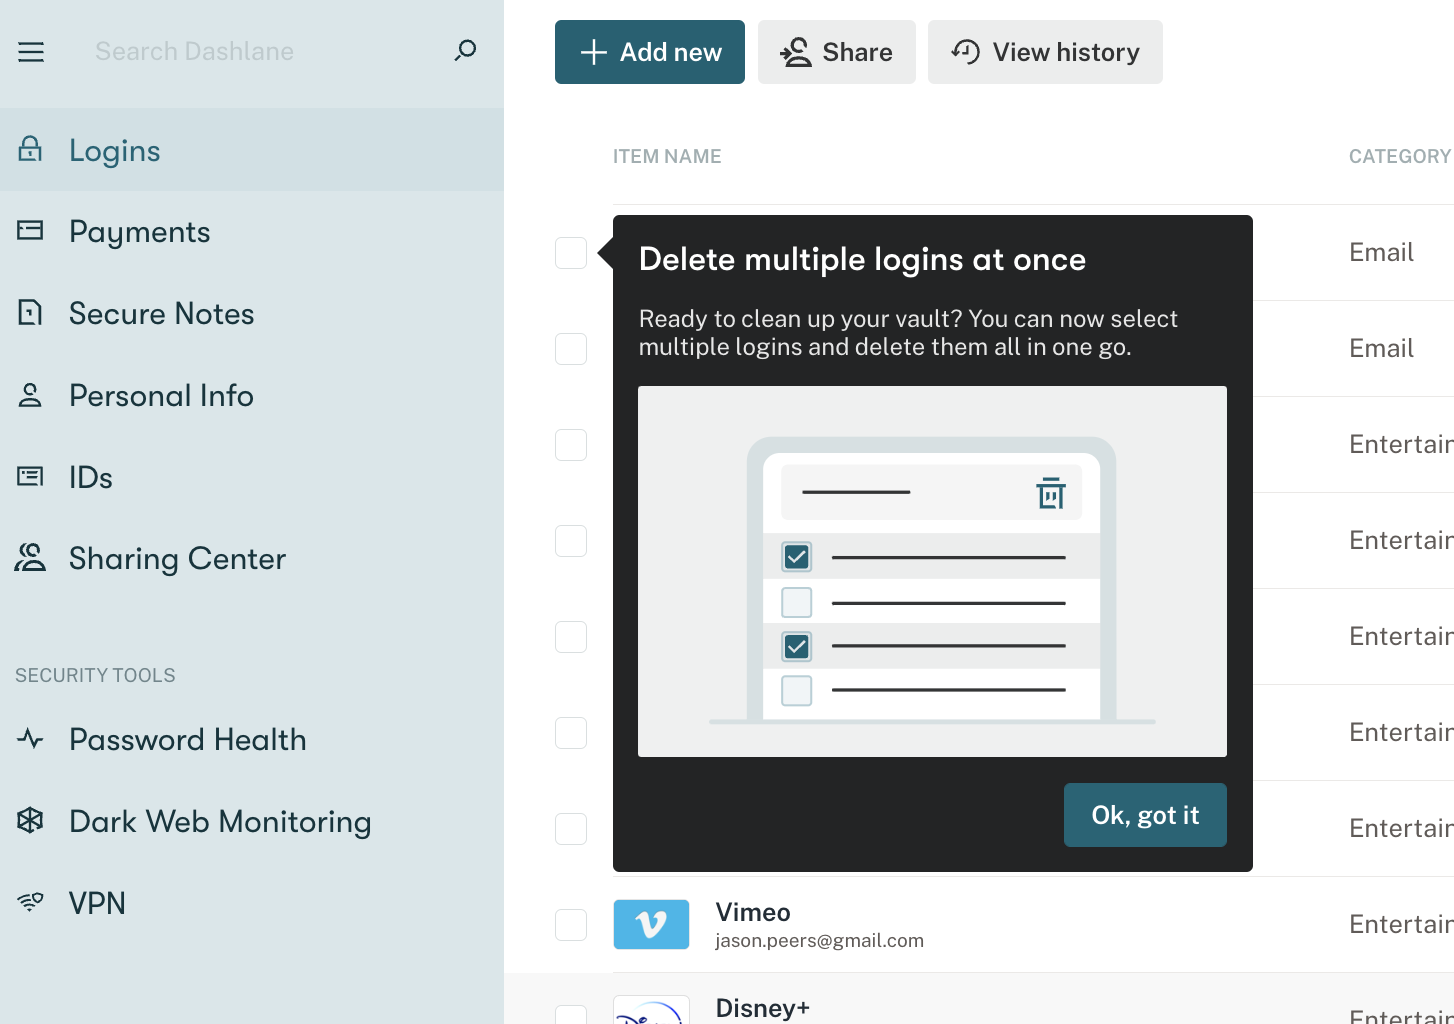Open Secure Notes via its note icon
The width and height of the screenshot is (1454, 1024).
[30, 313]
